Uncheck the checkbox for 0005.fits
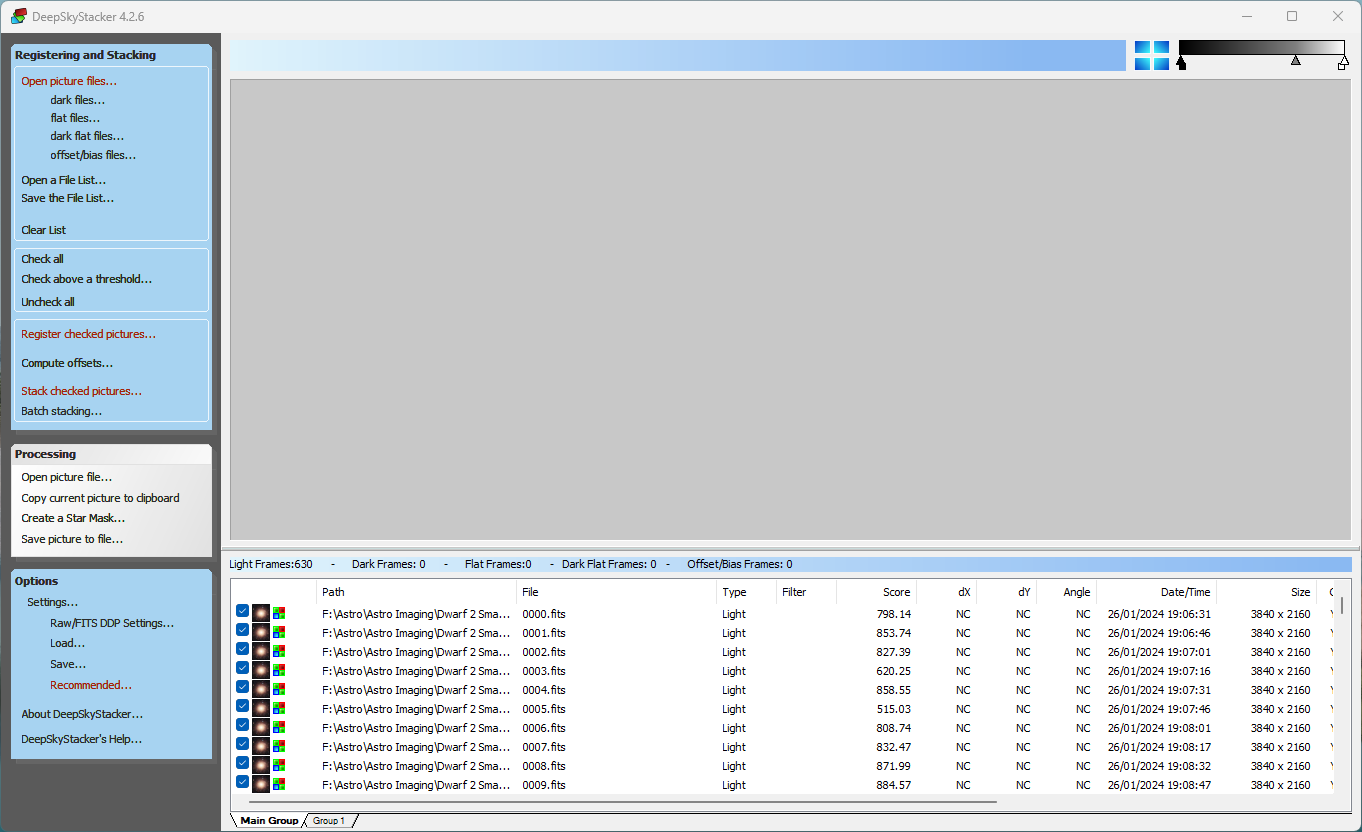 [x=242, y=706]
